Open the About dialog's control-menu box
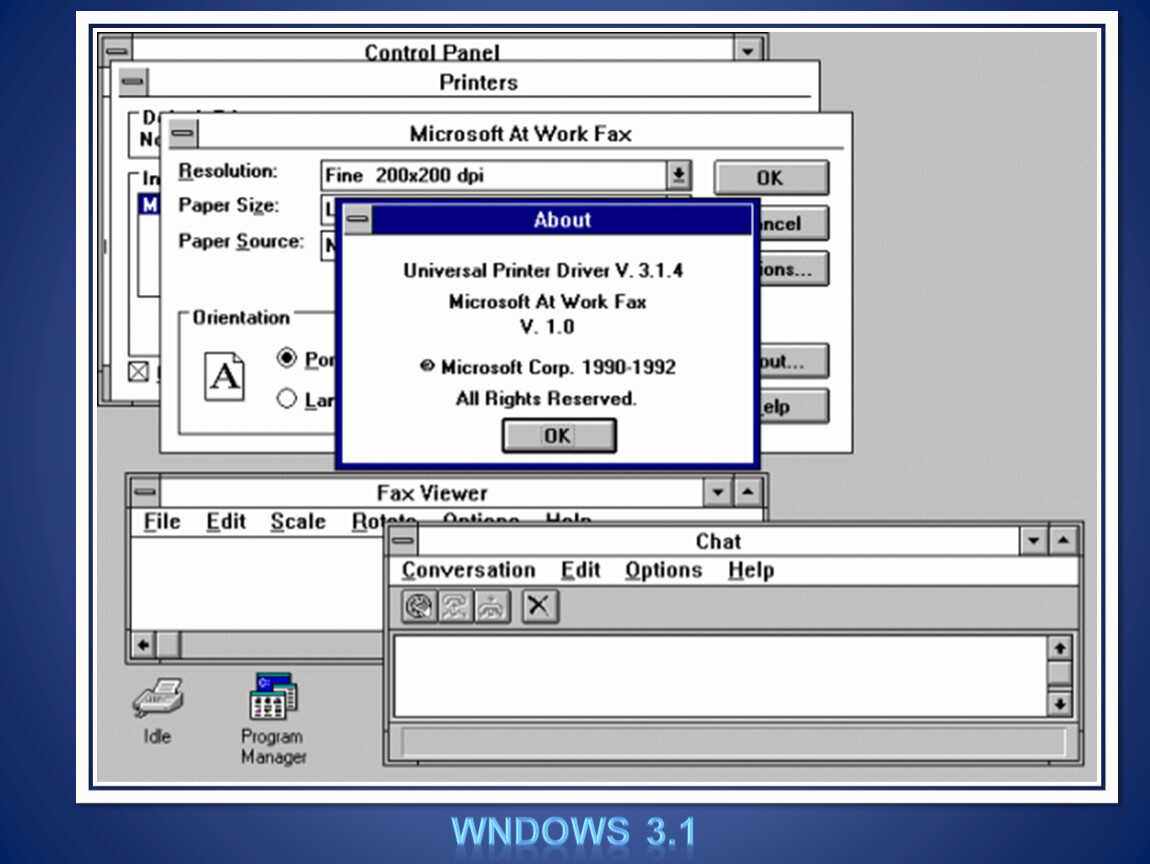The image size is (1150, 864). pos(357,219)
